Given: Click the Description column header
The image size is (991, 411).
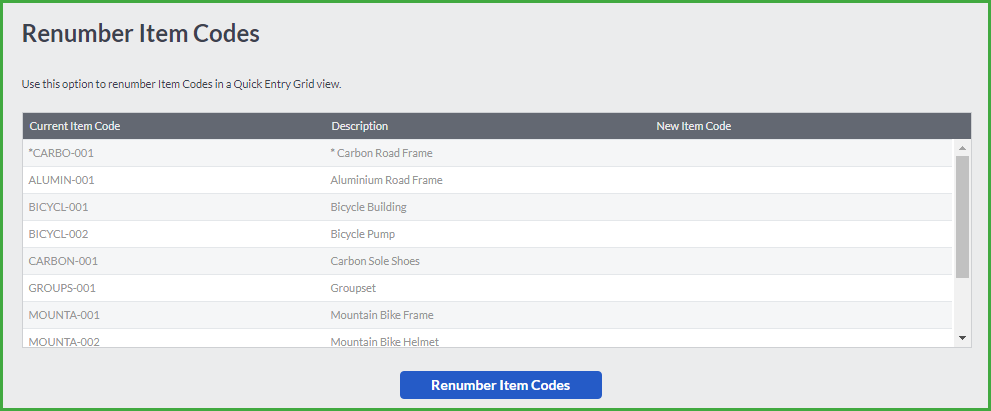Looking at the screenshot, I should (360, 126).
